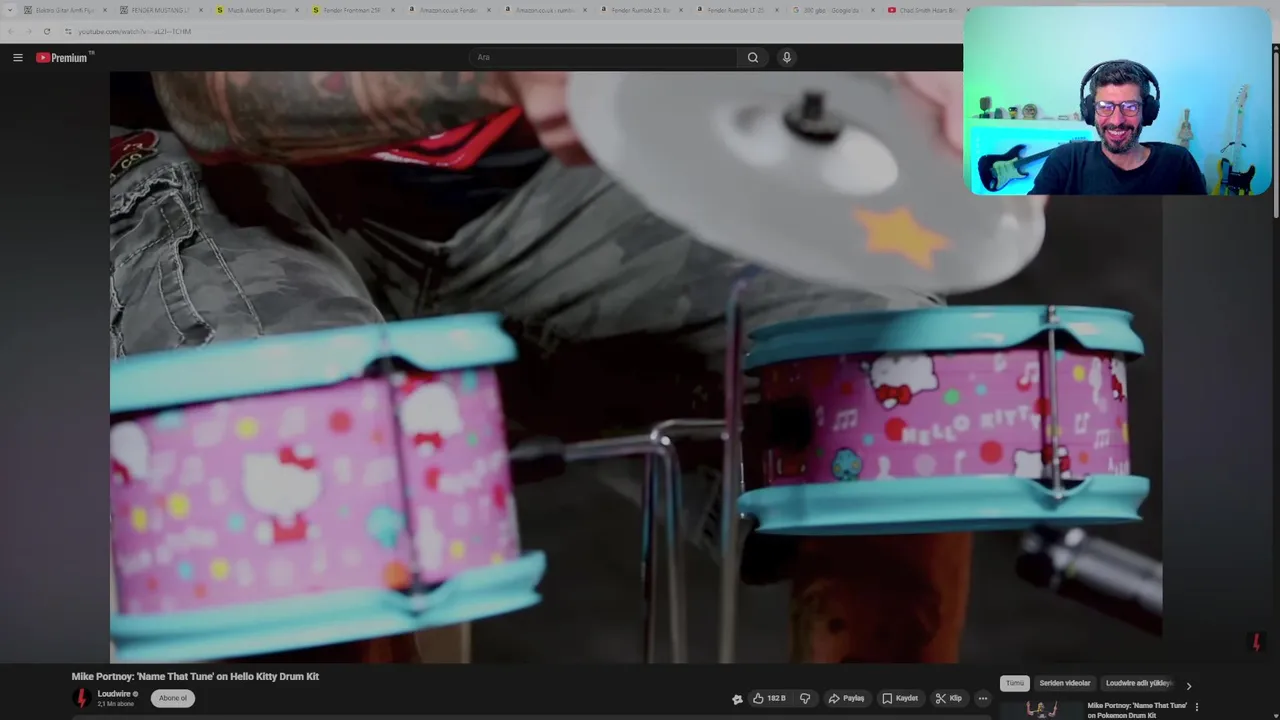
Task: Dislike the video with thumbs down
Action: pyautogui.click(x=805, y=698)
